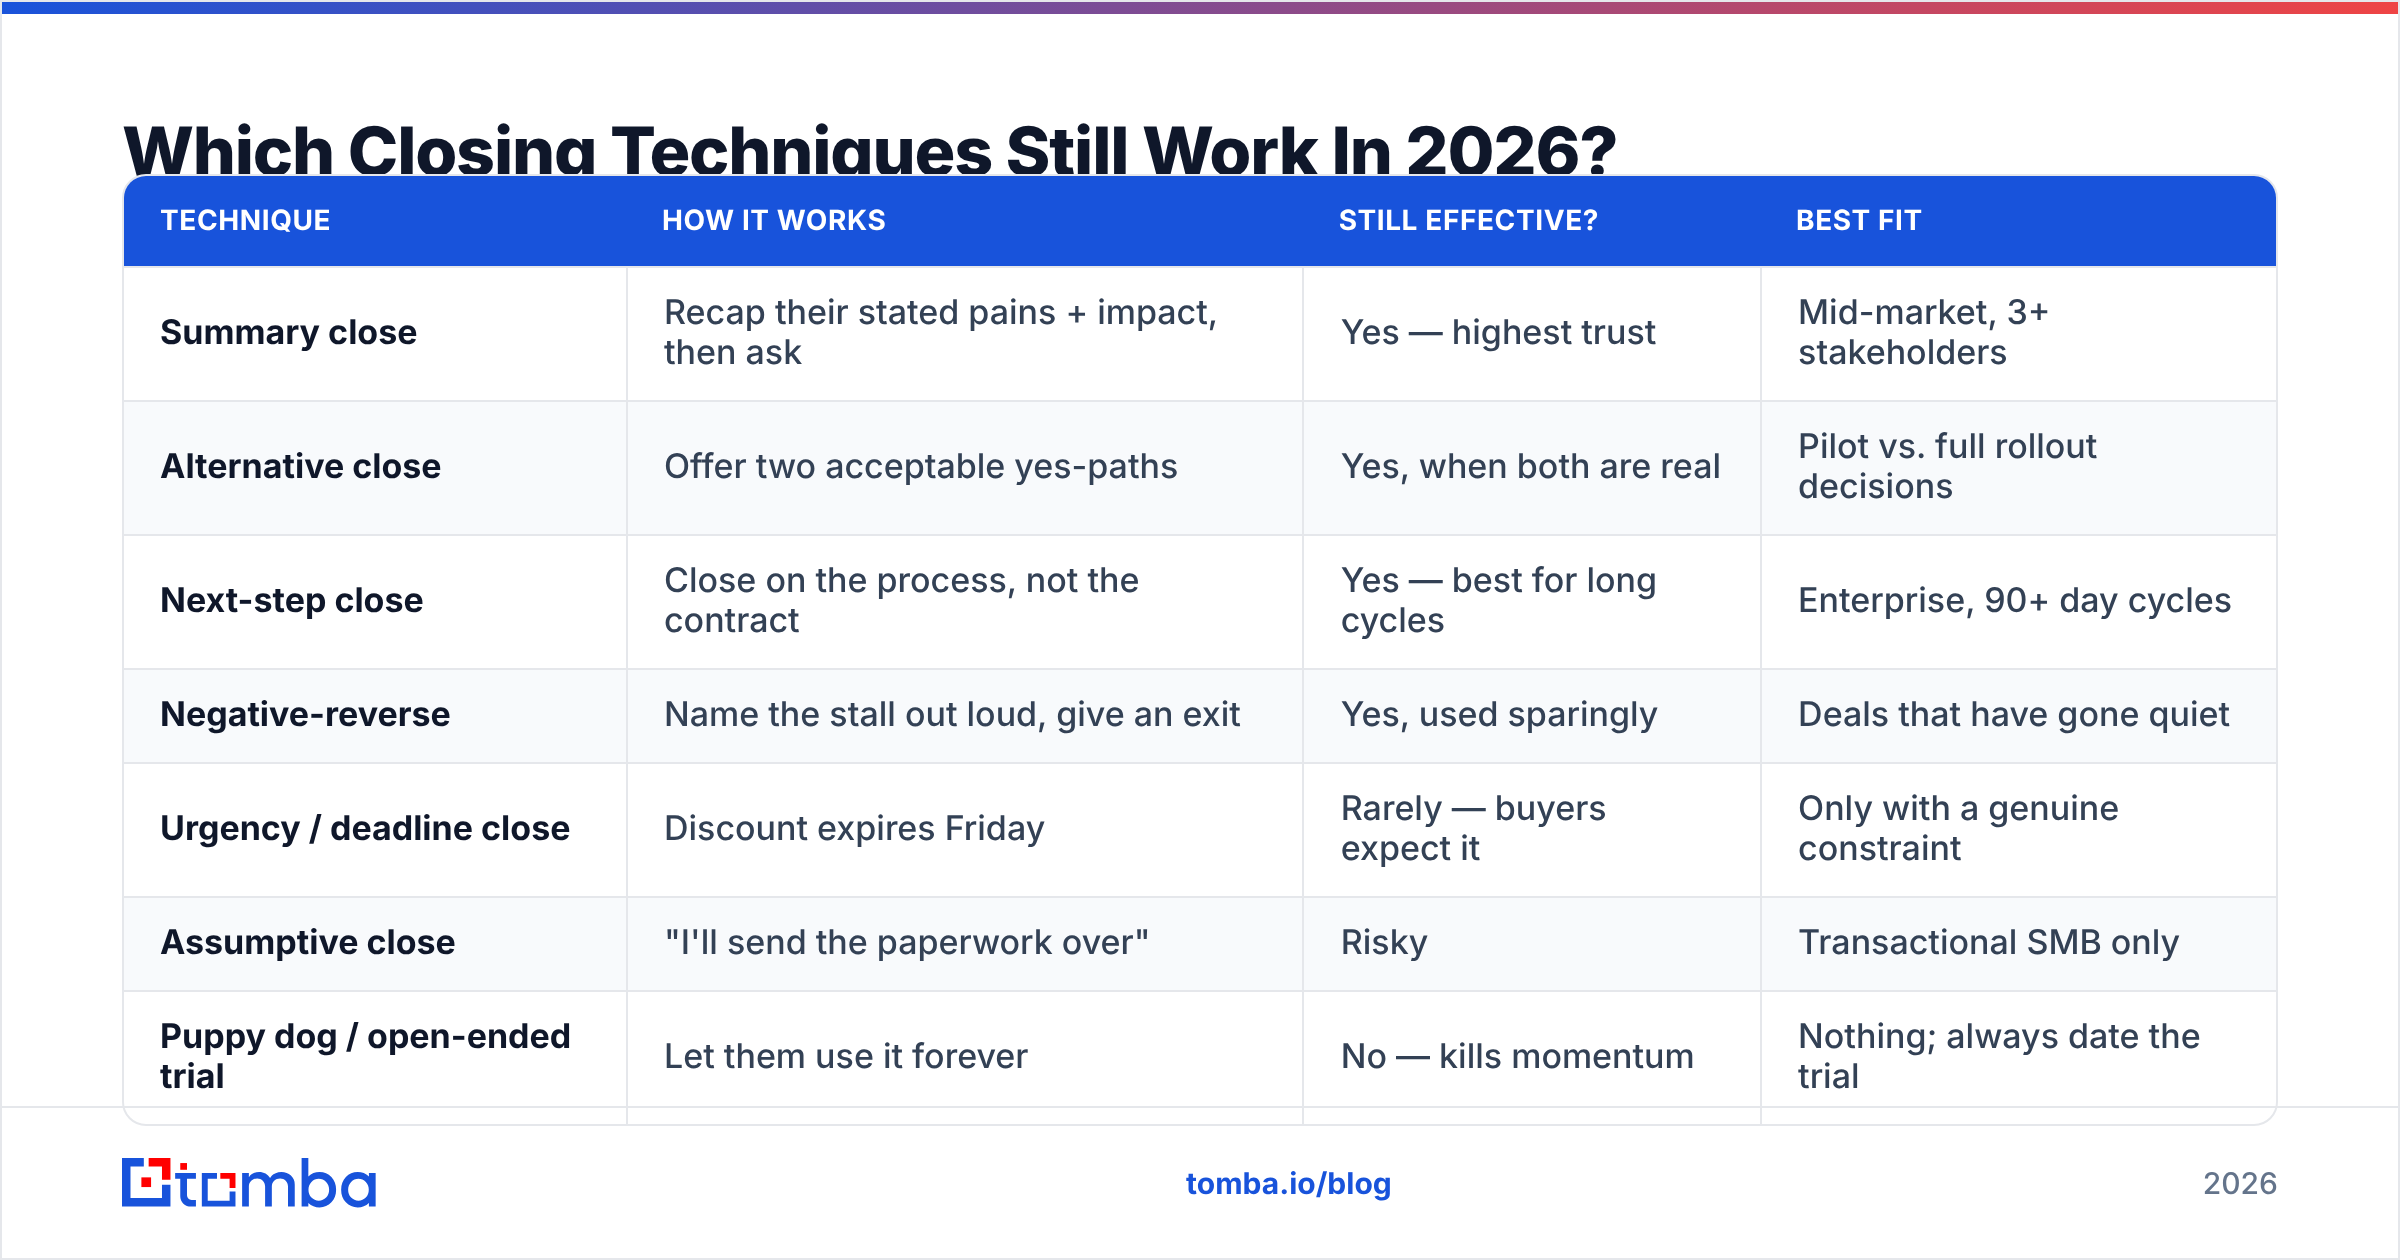The image size is (2400, 1260).
Task: Select the 'Alternative close' cell
Action: pyautogui.click(x=375, y=467)
